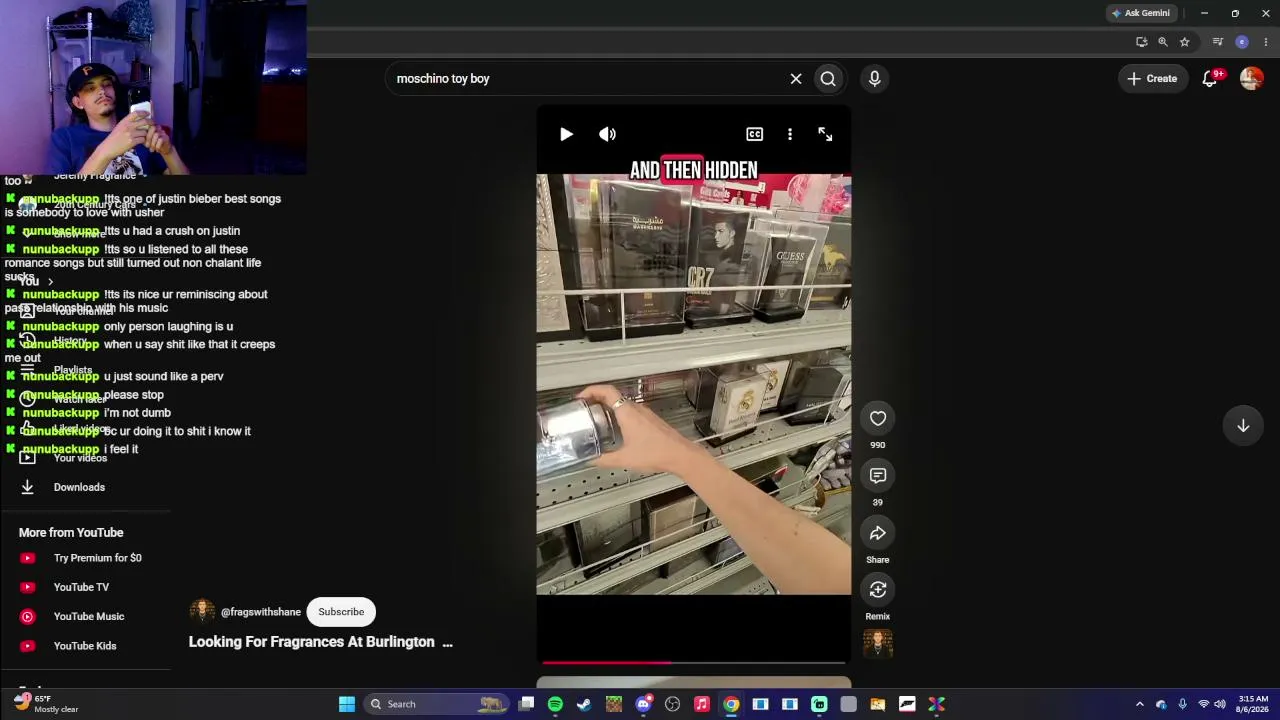The height and width of the screenshot is (720, 1280).
Task: Show hidden system tray icons
Action: click(x=1139, y=704)
